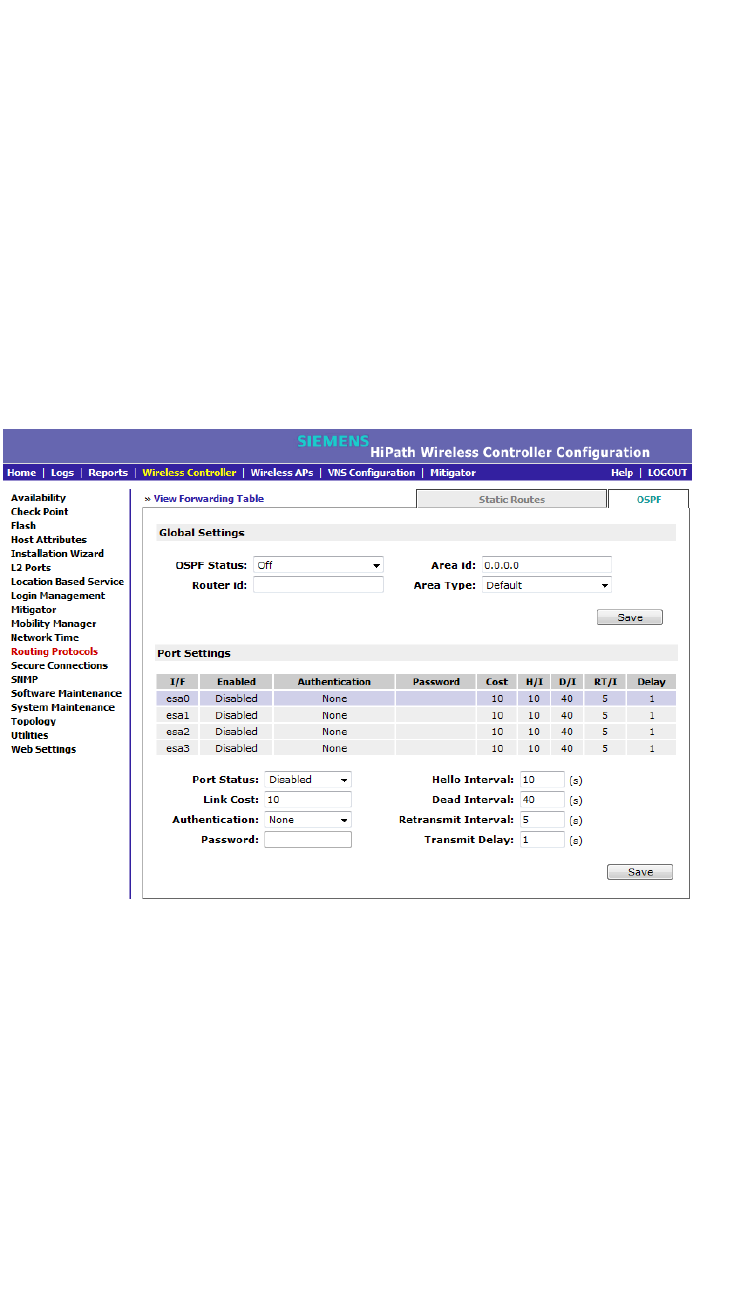Open the OSPF Status dropdown
This screenshot has width=747, height=1314.
[x=318, y=565]
